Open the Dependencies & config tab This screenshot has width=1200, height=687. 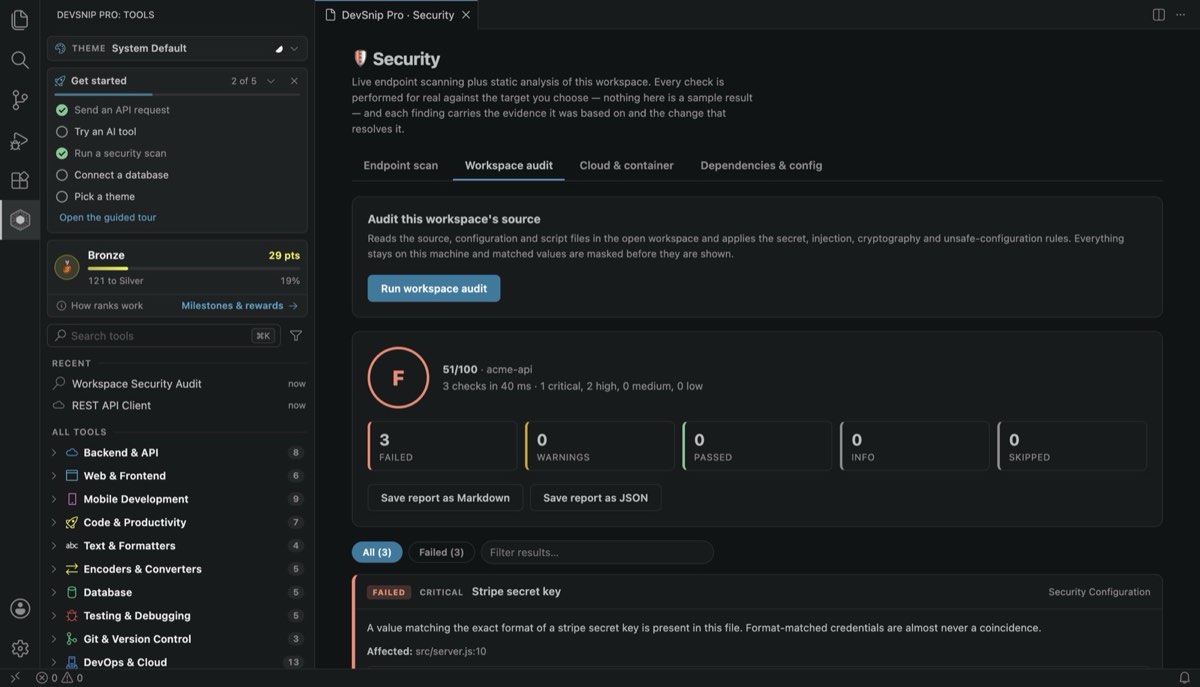click(761, 165)
